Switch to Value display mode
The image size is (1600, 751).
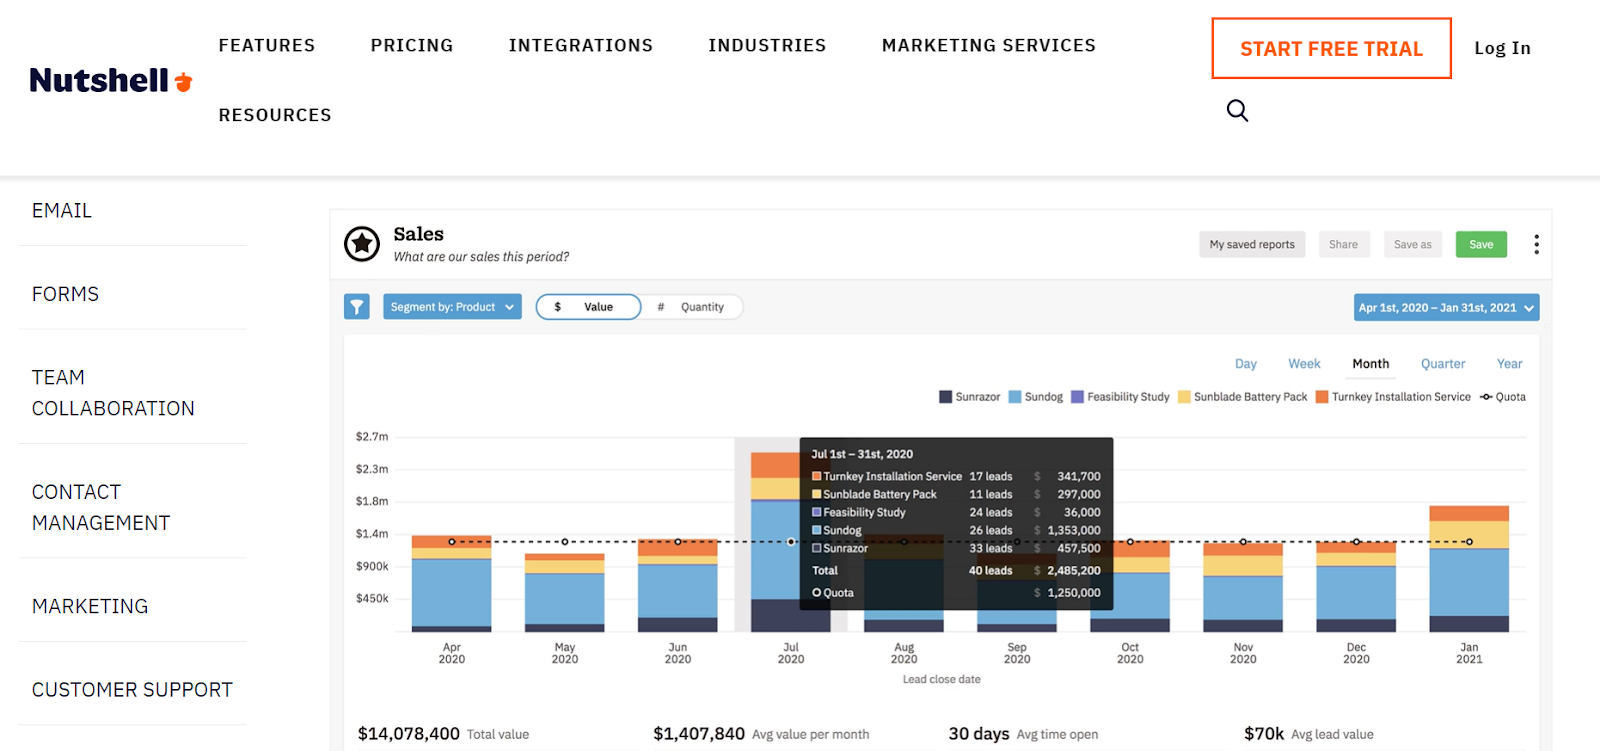pos(588,307)
